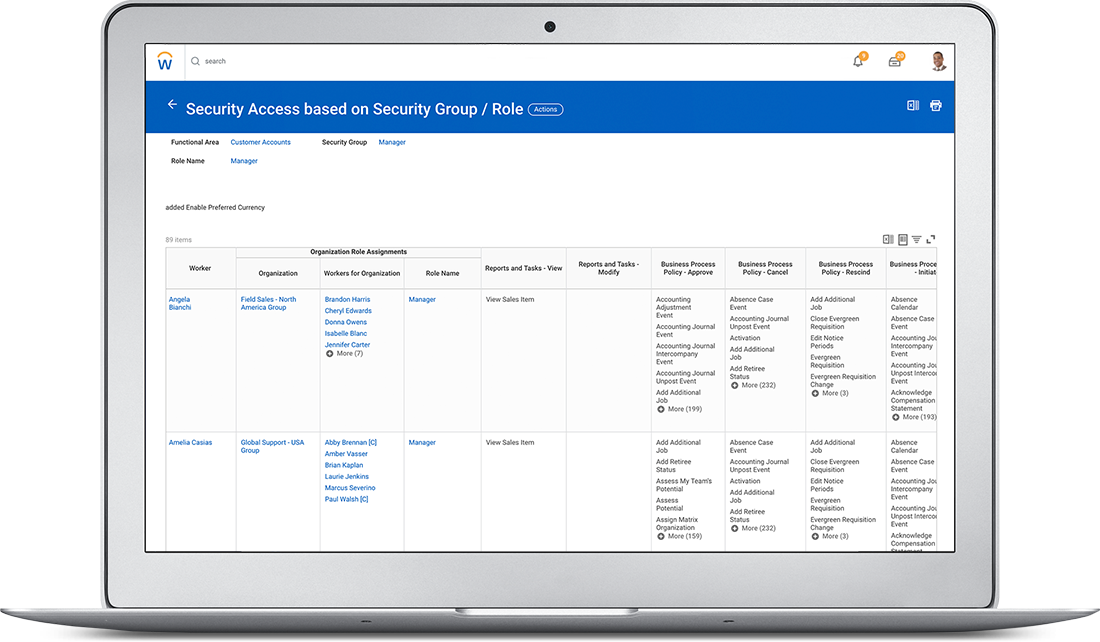
Task: Open the table filter icon
Action: click(x=916, y=239)
